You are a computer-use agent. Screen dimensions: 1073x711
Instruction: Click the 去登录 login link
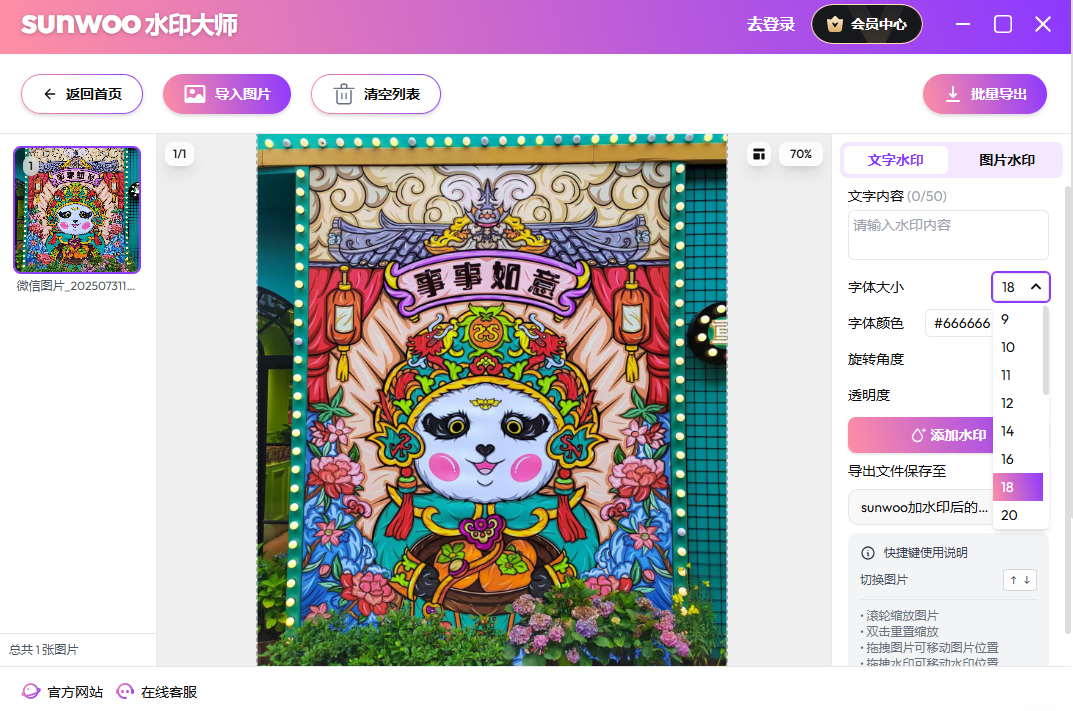point(770,24)
